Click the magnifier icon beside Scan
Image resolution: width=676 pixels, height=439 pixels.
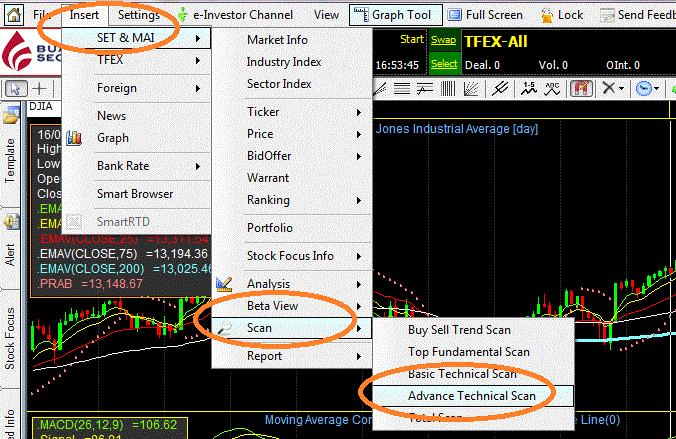[224, 328]
